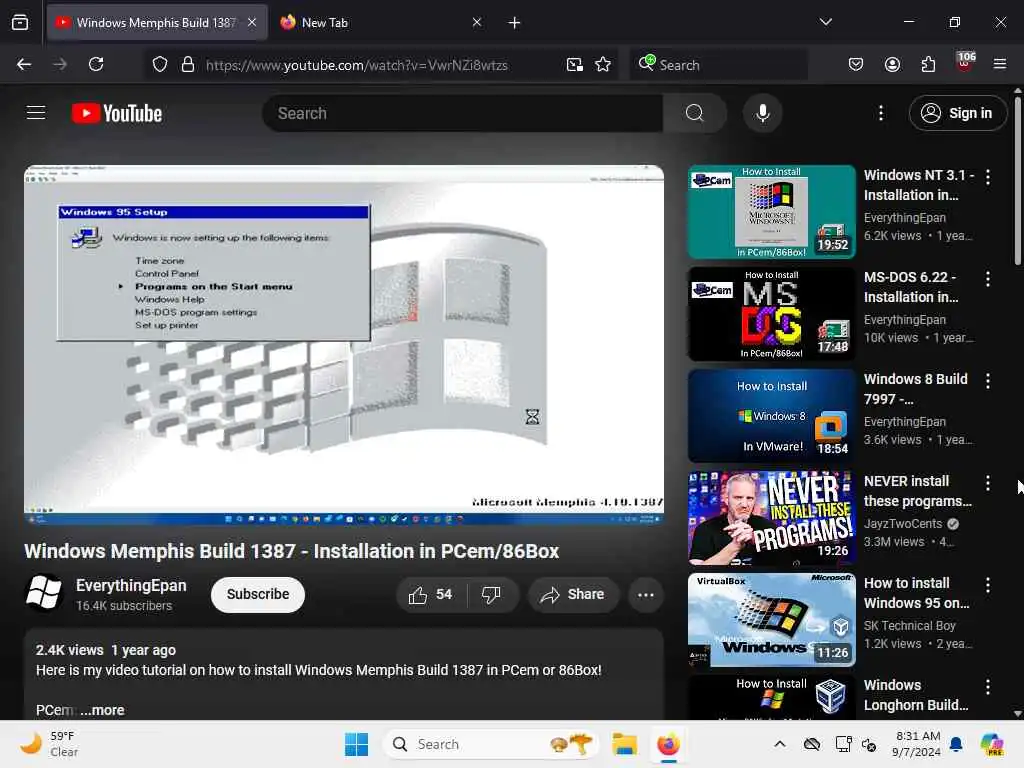Open Windows NT 3.1 Installation video title

pos(918,185)
